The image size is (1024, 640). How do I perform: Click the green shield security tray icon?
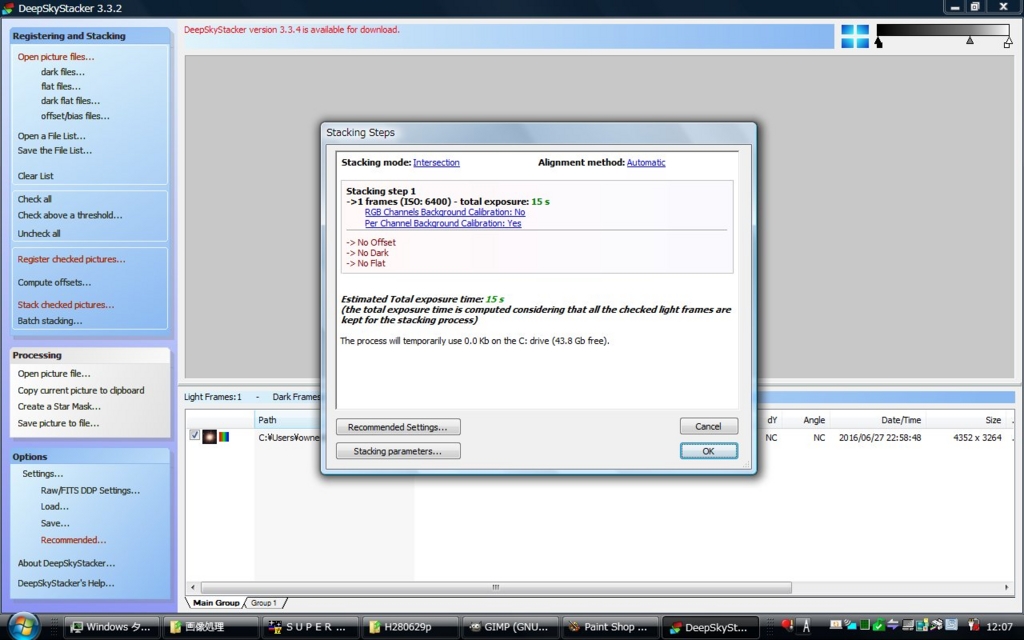point(879,626)
